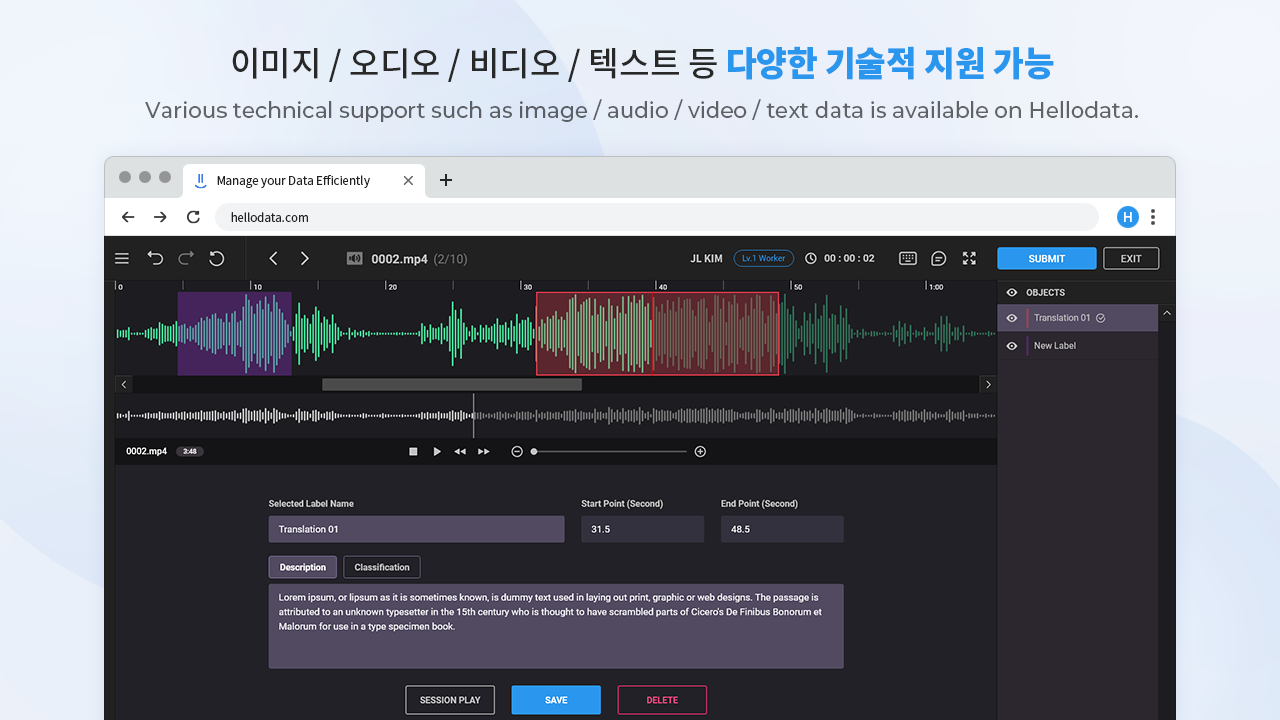Viewport: 1280px width, 720px height.
Task: Click the SUBMIT button
Action: pyautogui.click(x=1047, y=258)
